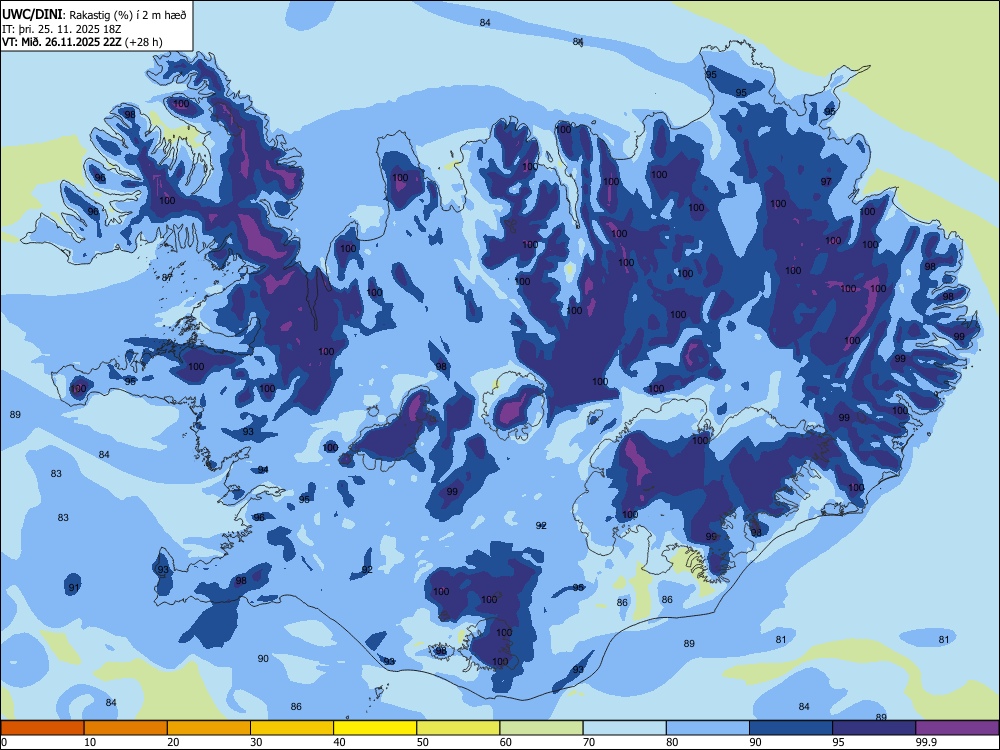Click the '60' legend tick label

point(506,742)
